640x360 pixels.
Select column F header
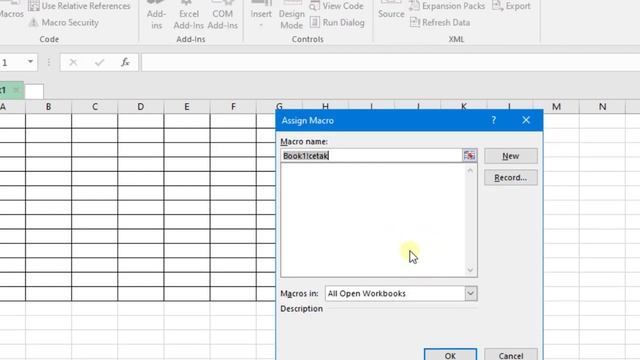tap(233, 107)
